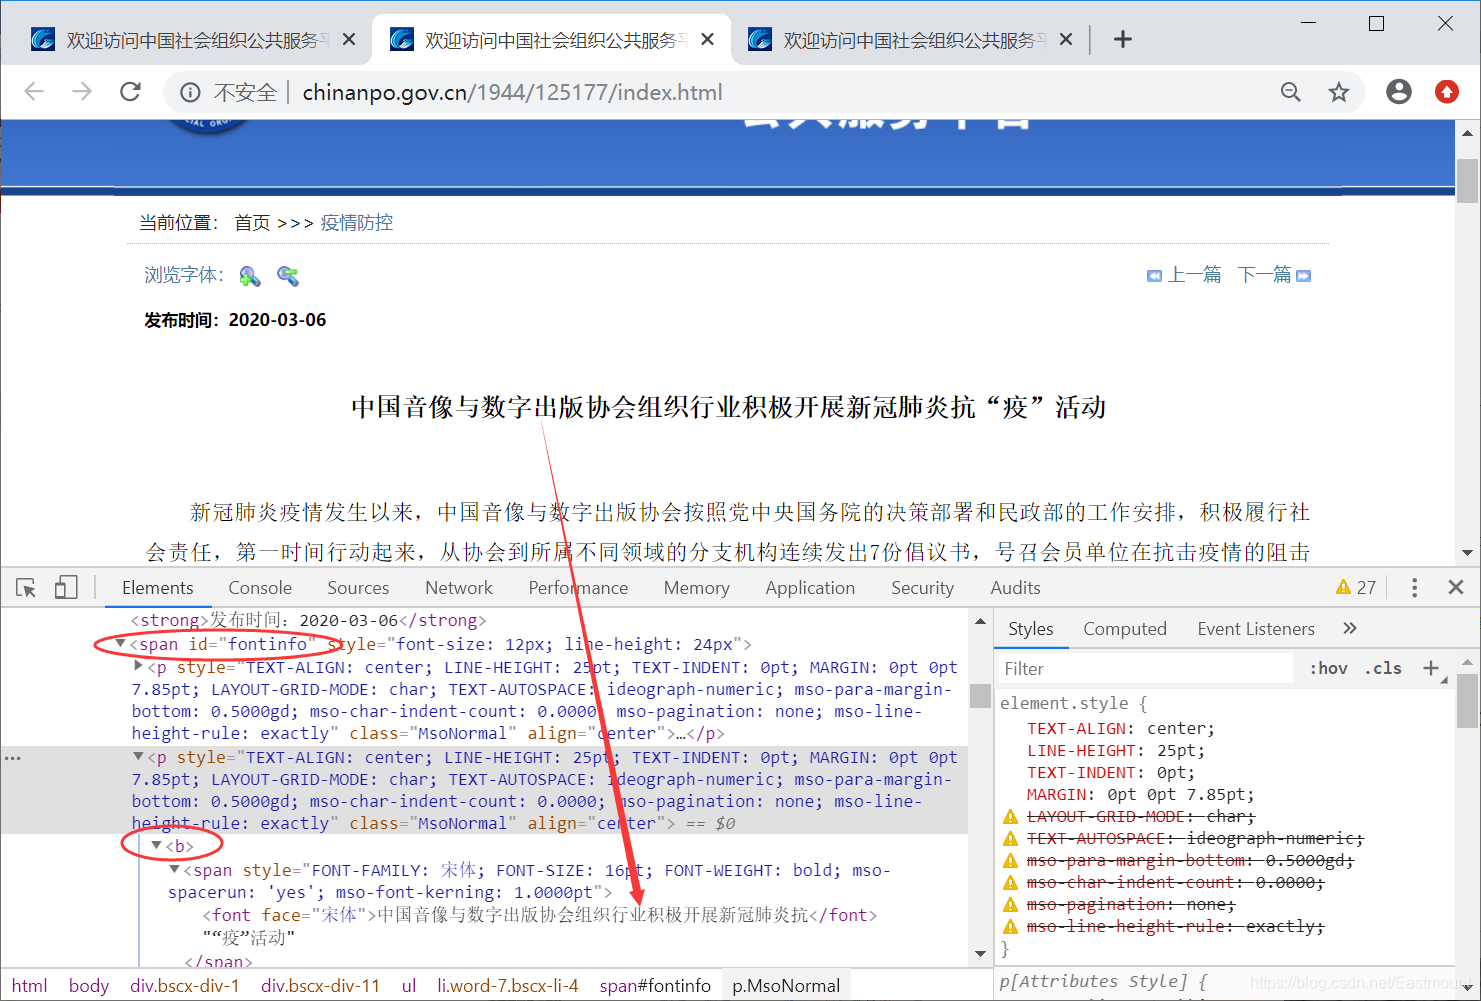Collapse the selected p.MsoNormal node
This screenshot has width=1481, height=1001.
138,757
